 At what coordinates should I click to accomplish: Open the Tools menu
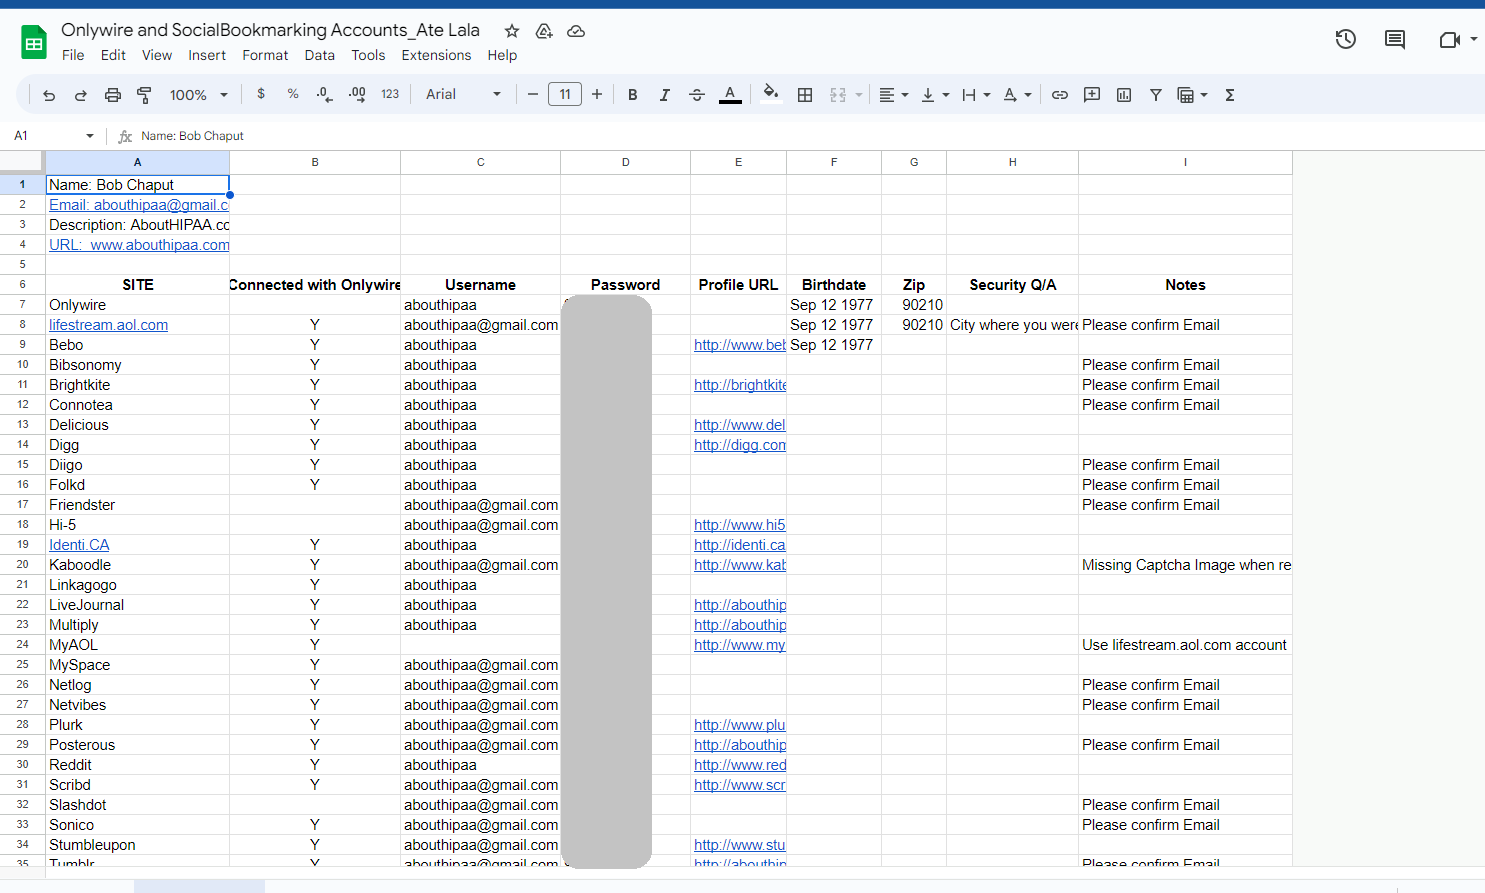tap(368, 55)
